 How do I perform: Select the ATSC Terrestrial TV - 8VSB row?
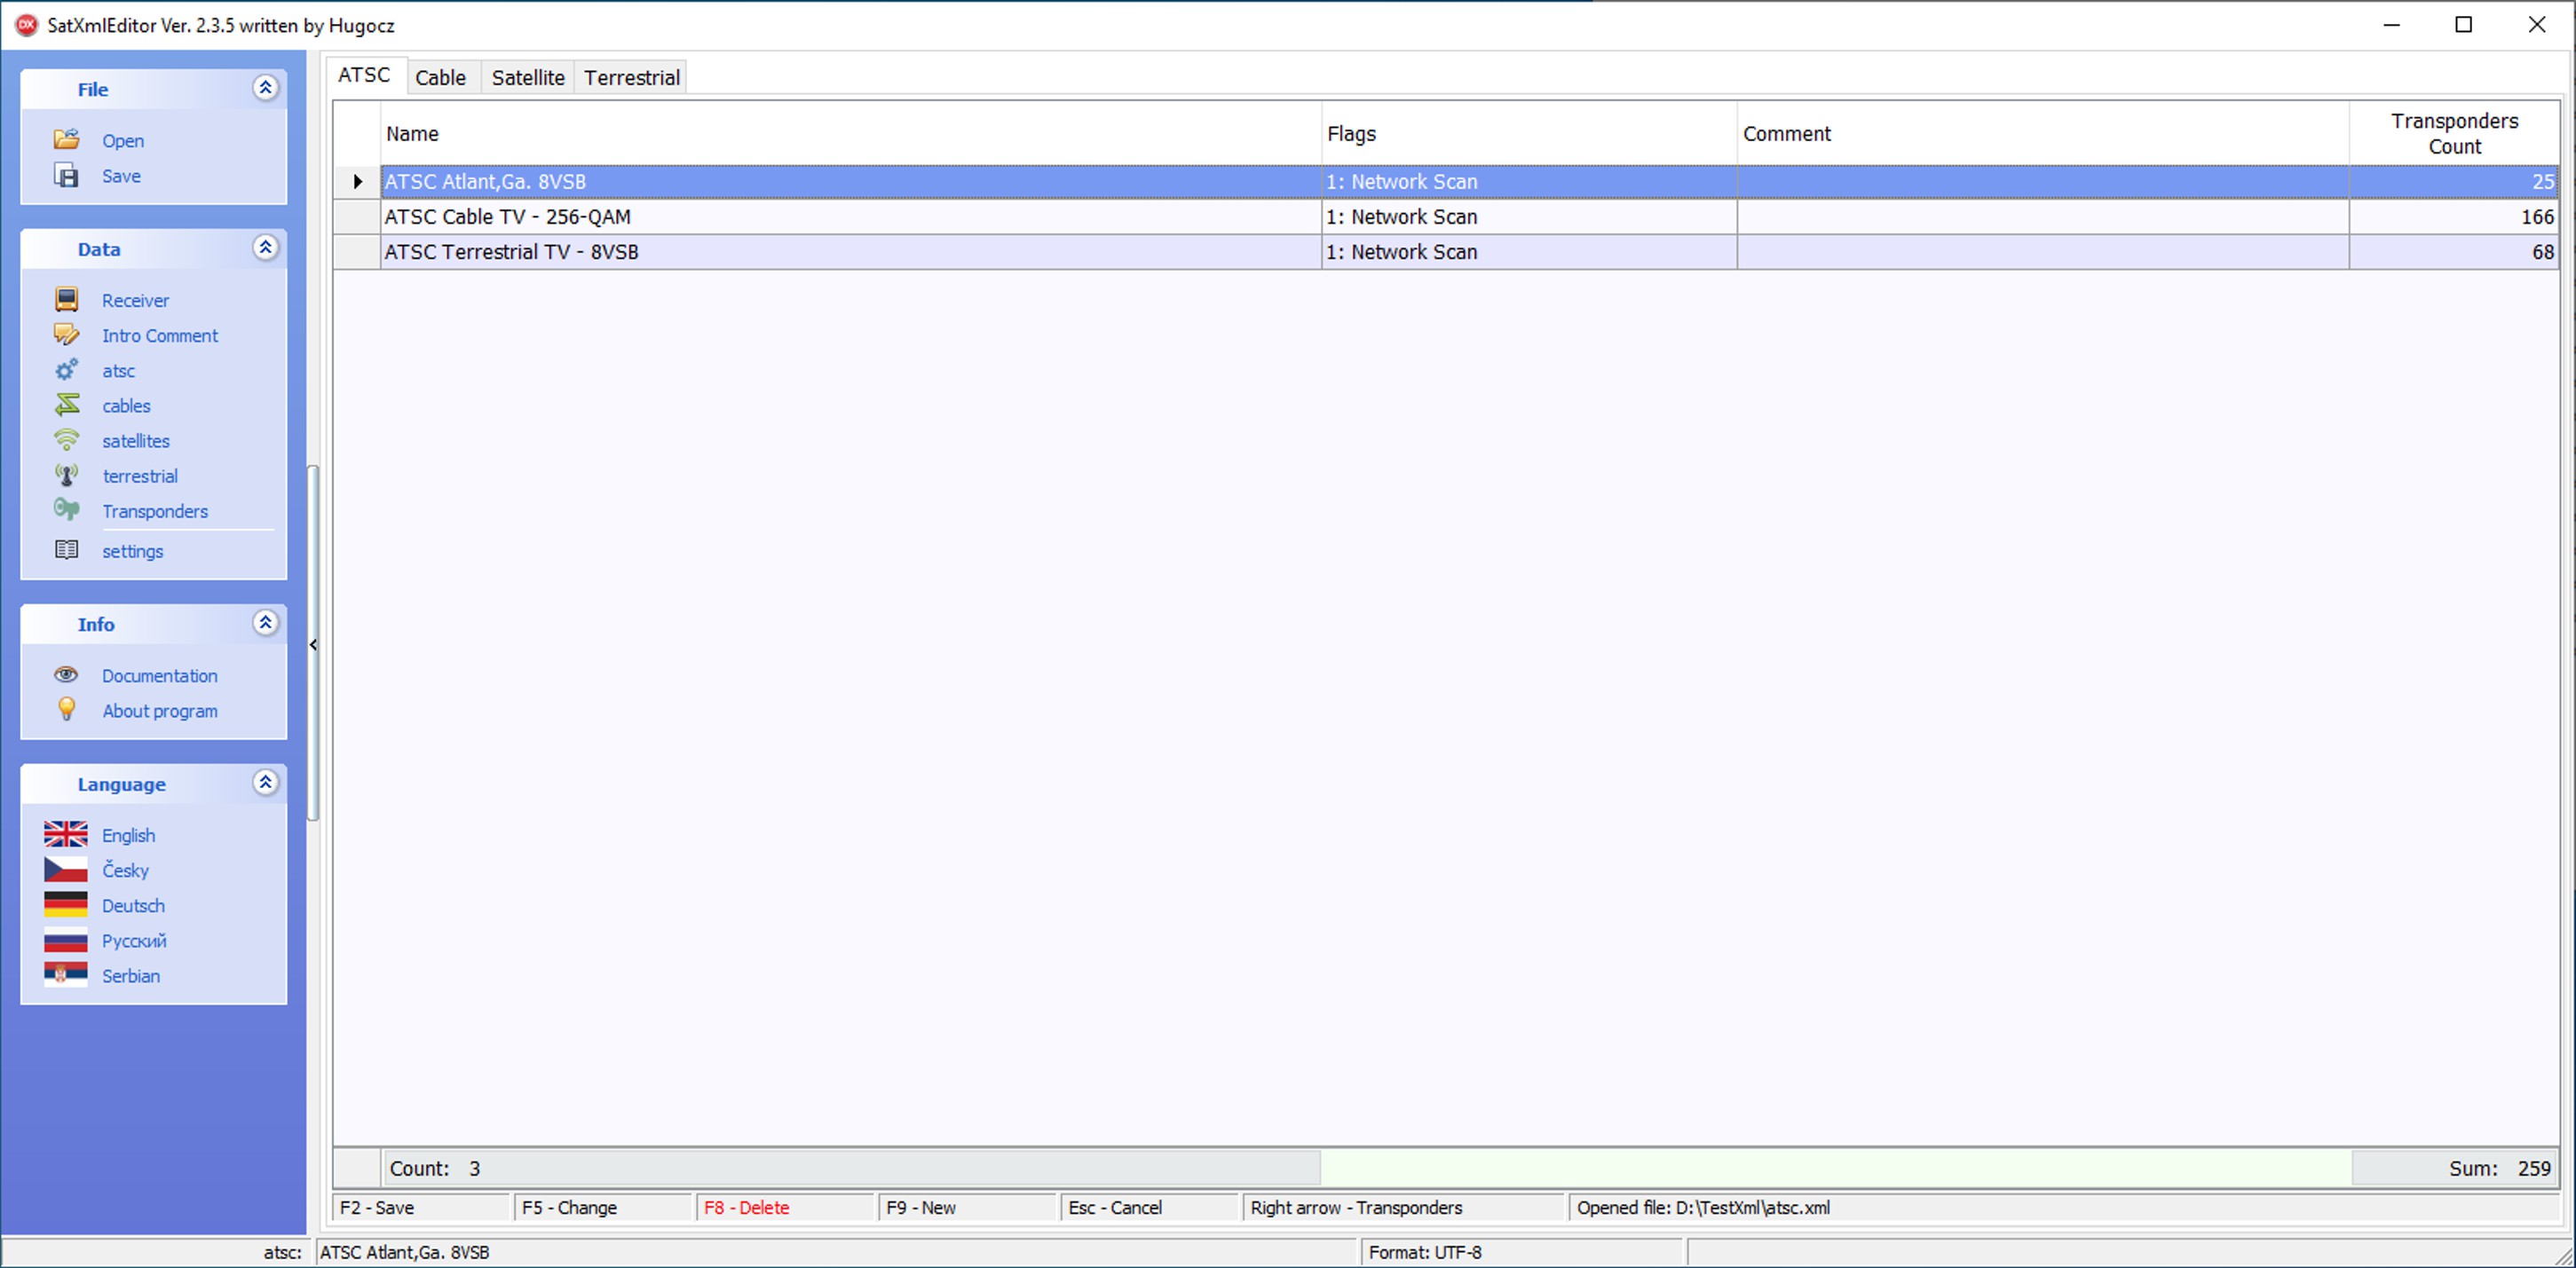coord(1446,252)
